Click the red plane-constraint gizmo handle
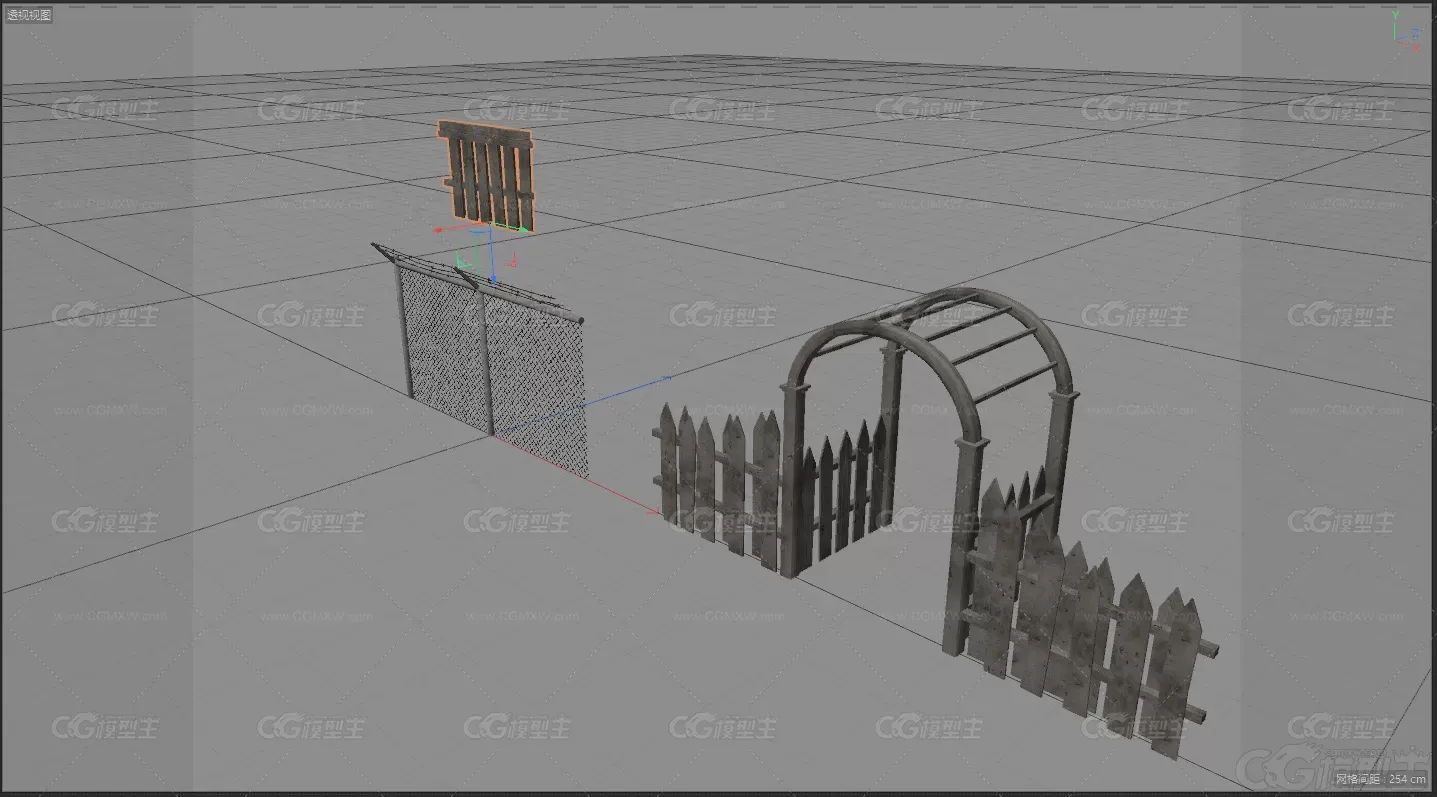 pos(512,262)
